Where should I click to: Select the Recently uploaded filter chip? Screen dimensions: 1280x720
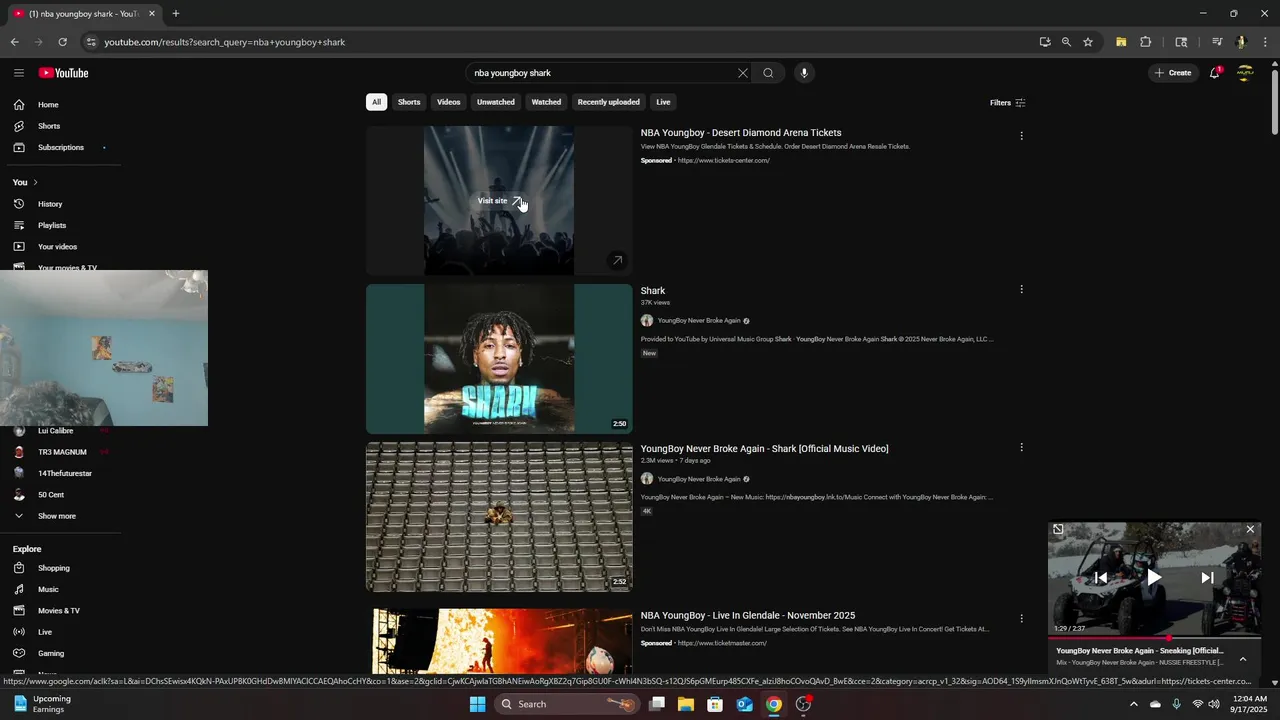coord(609,102)
